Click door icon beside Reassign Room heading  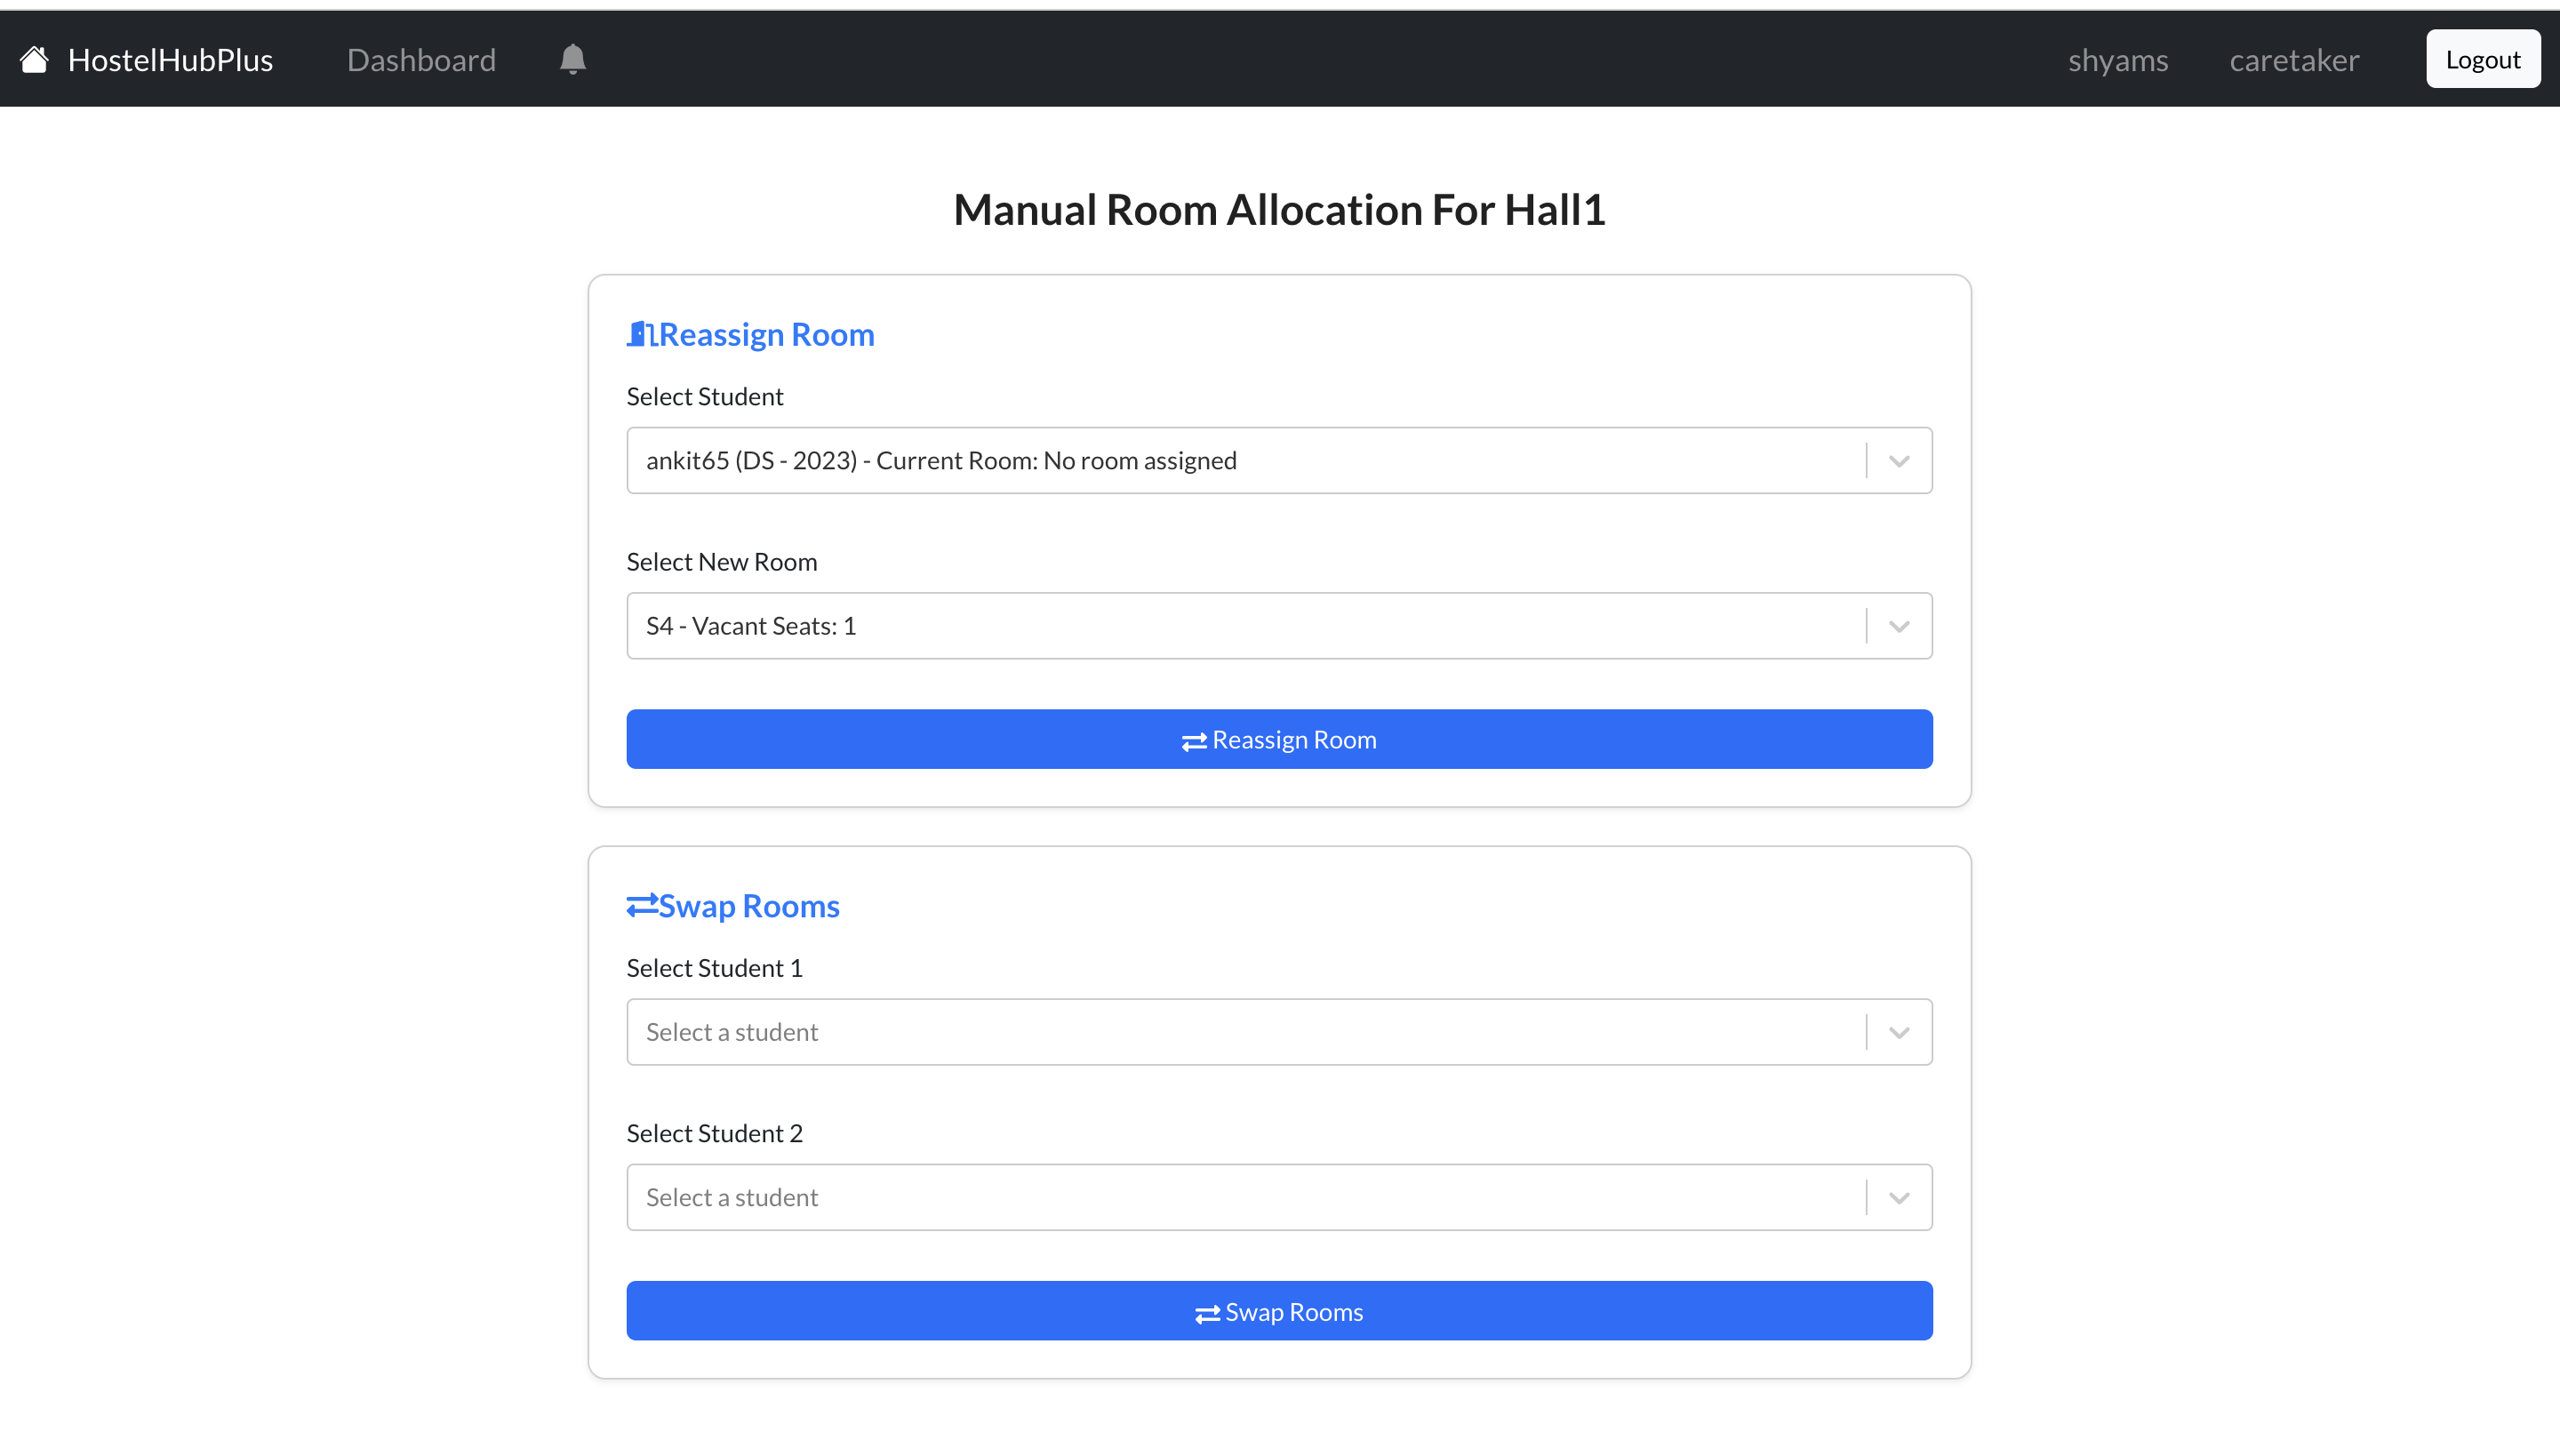[641, 334]
